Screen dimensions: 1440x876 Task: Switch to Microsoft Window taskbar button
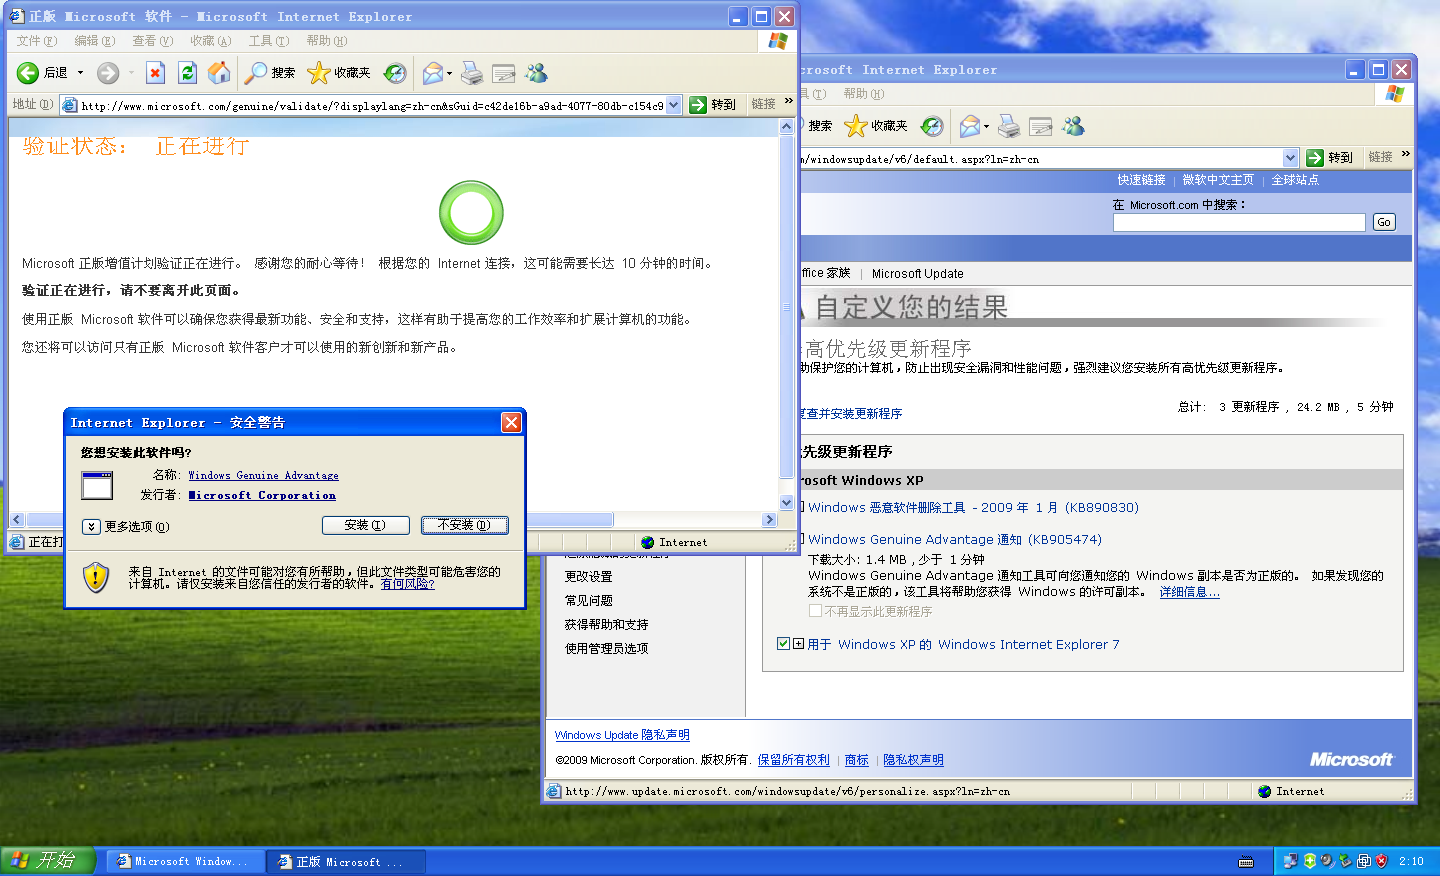pos(186,861)
